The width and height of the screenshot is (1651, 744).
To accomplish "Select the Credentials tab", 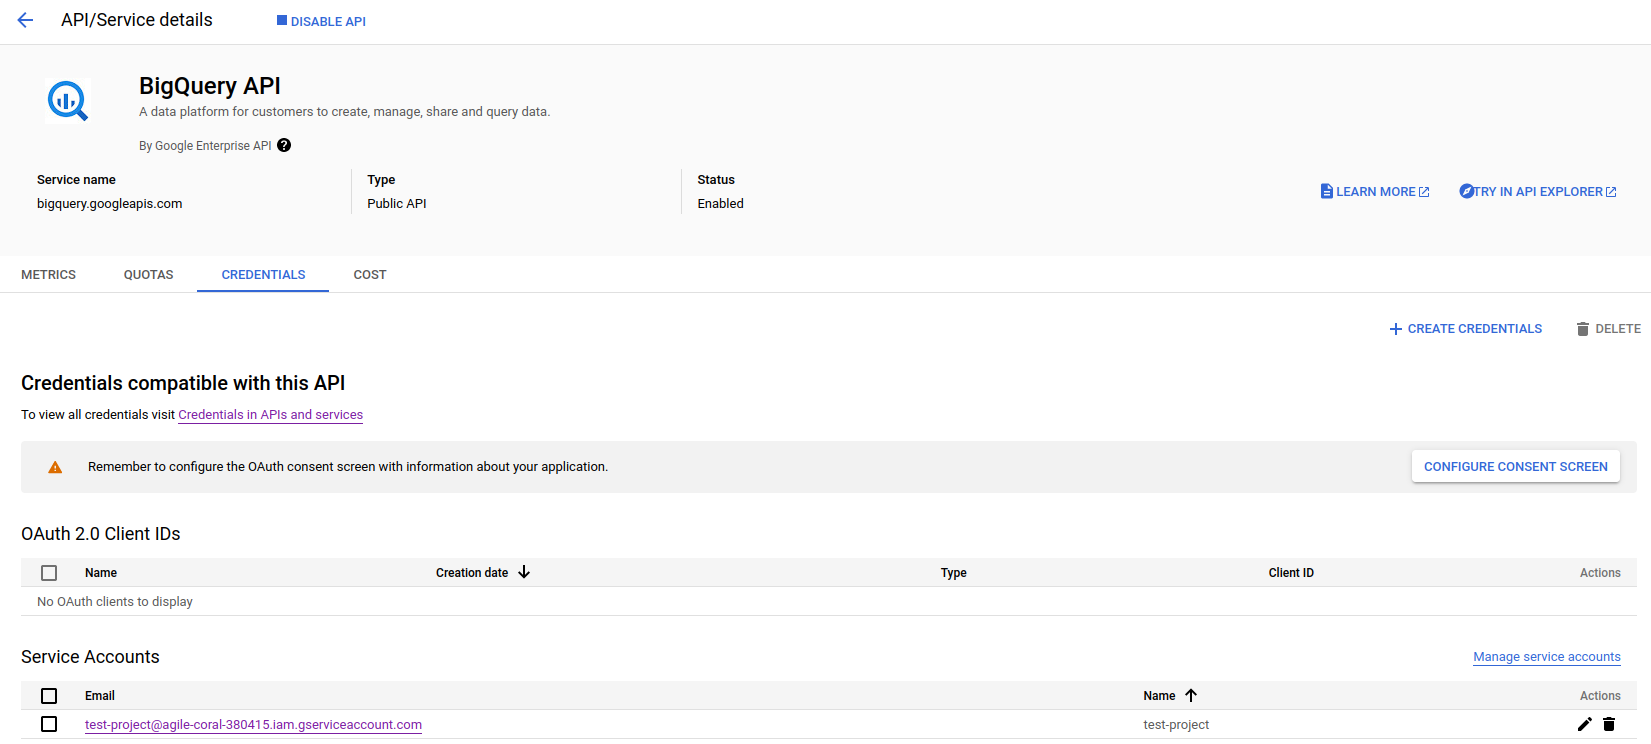I will (263, 274).
